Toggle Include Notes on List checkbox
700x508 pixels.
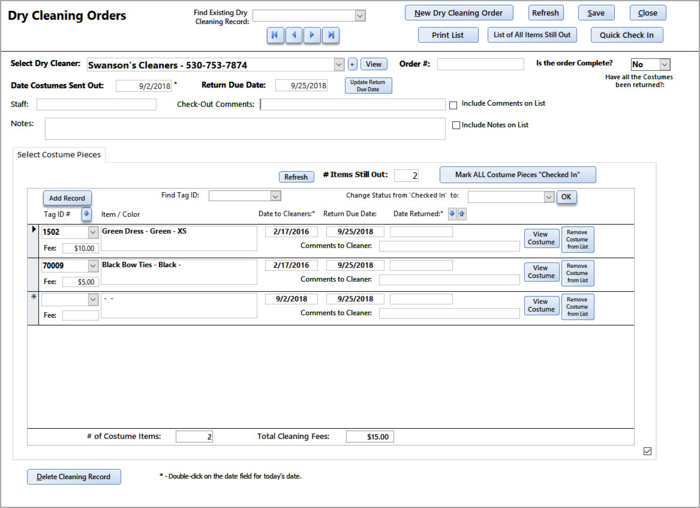456,125
